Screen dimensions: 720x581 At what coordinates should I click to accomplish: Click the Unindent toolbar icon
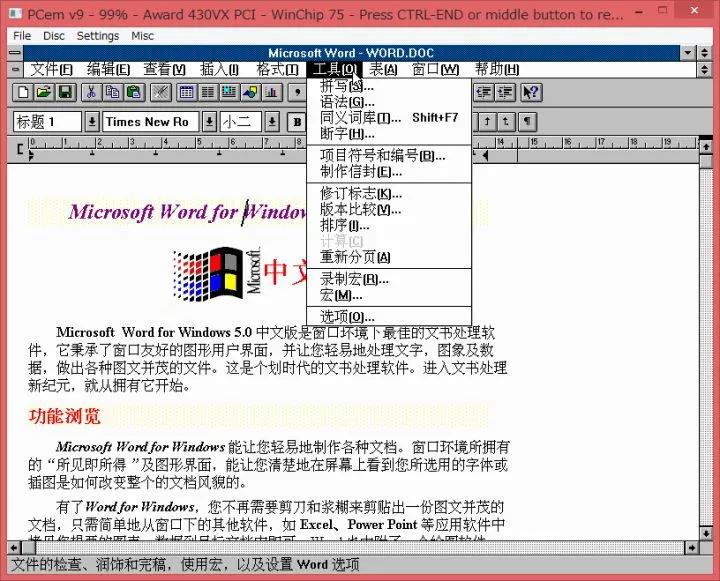click(x=484, y=92)
